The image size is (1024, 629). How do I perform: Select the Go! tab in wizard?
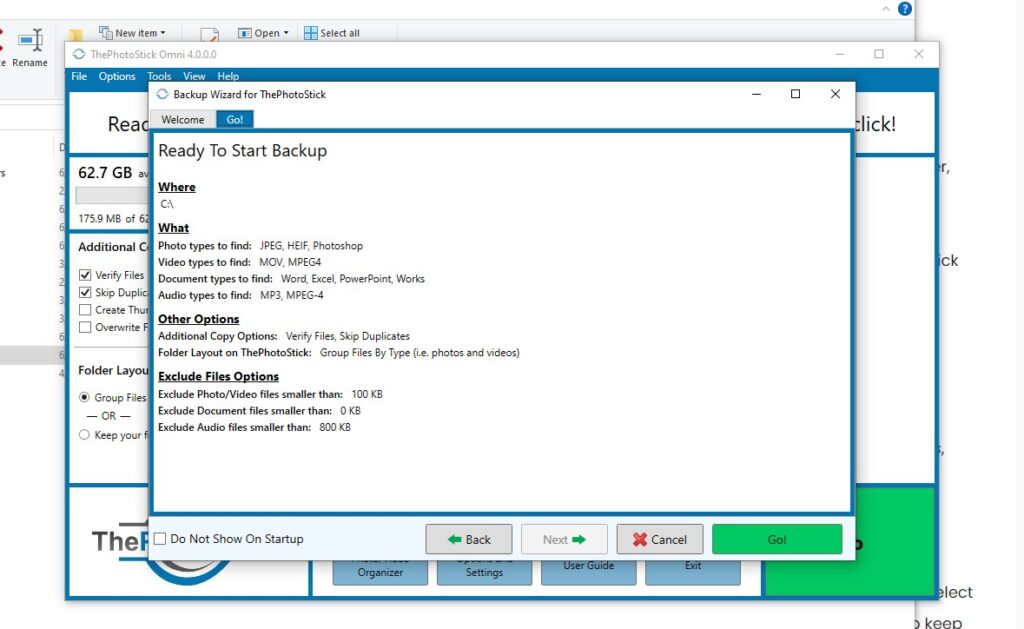[235, 120]
